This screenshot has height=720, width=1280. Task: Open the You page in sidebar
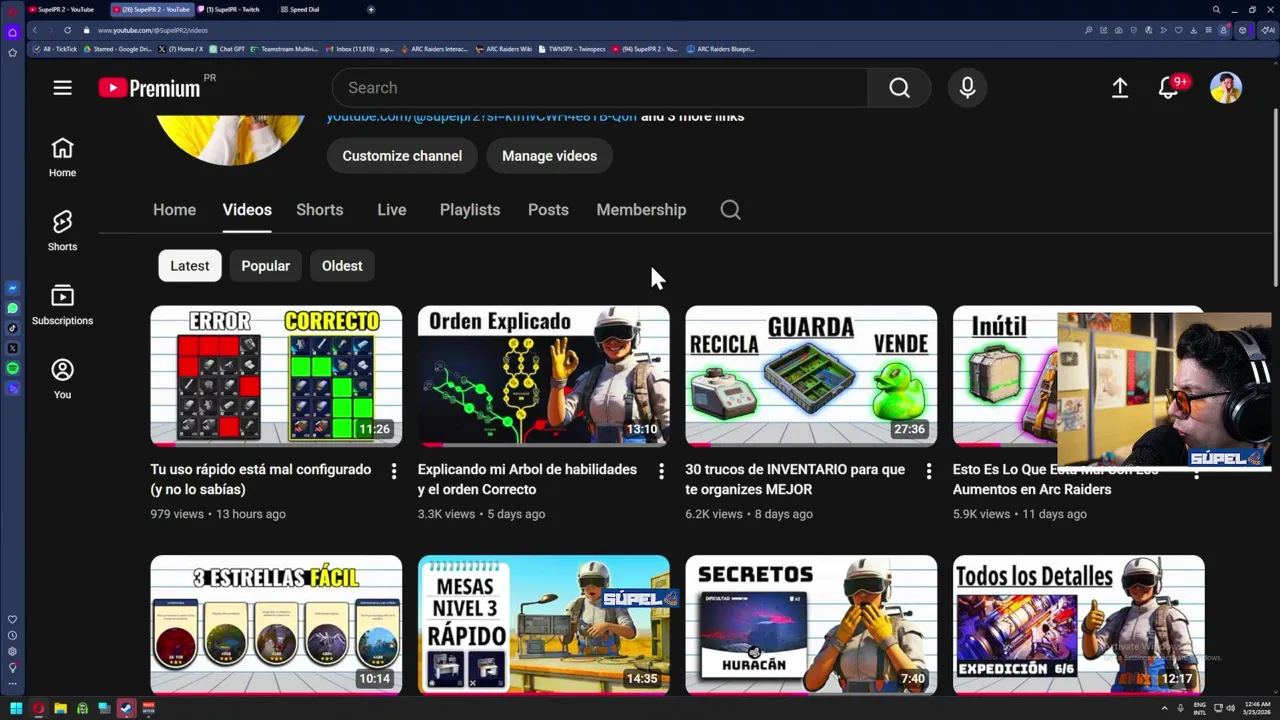pos(62,379)
